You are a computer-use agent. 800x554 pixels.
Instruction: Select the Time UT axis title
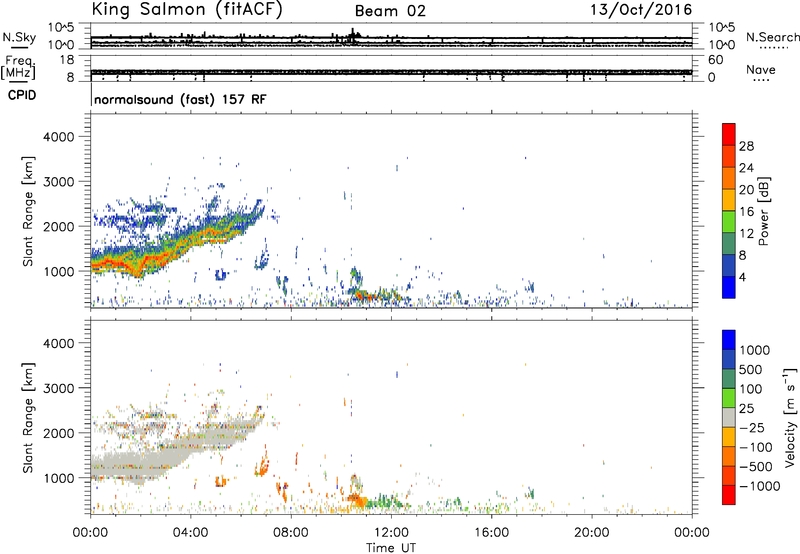(391, 548)
